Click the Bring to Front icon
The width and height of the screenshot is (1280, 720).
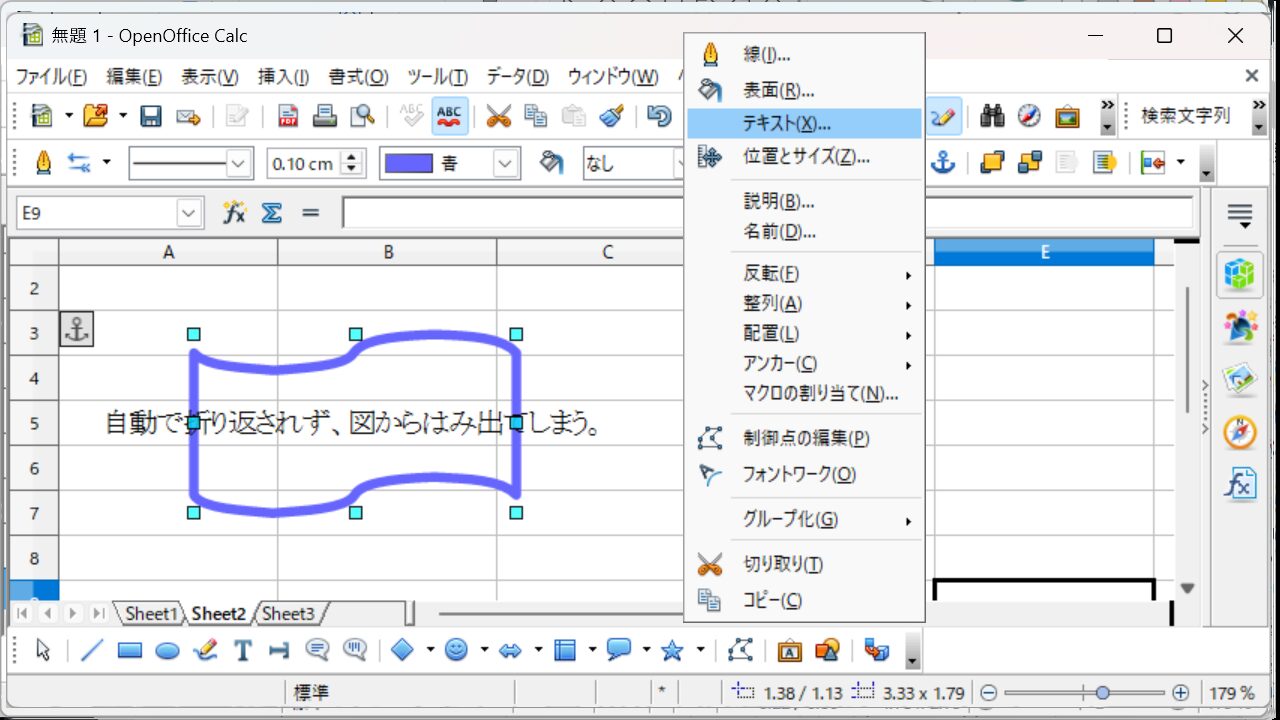[x=992, y=162]
